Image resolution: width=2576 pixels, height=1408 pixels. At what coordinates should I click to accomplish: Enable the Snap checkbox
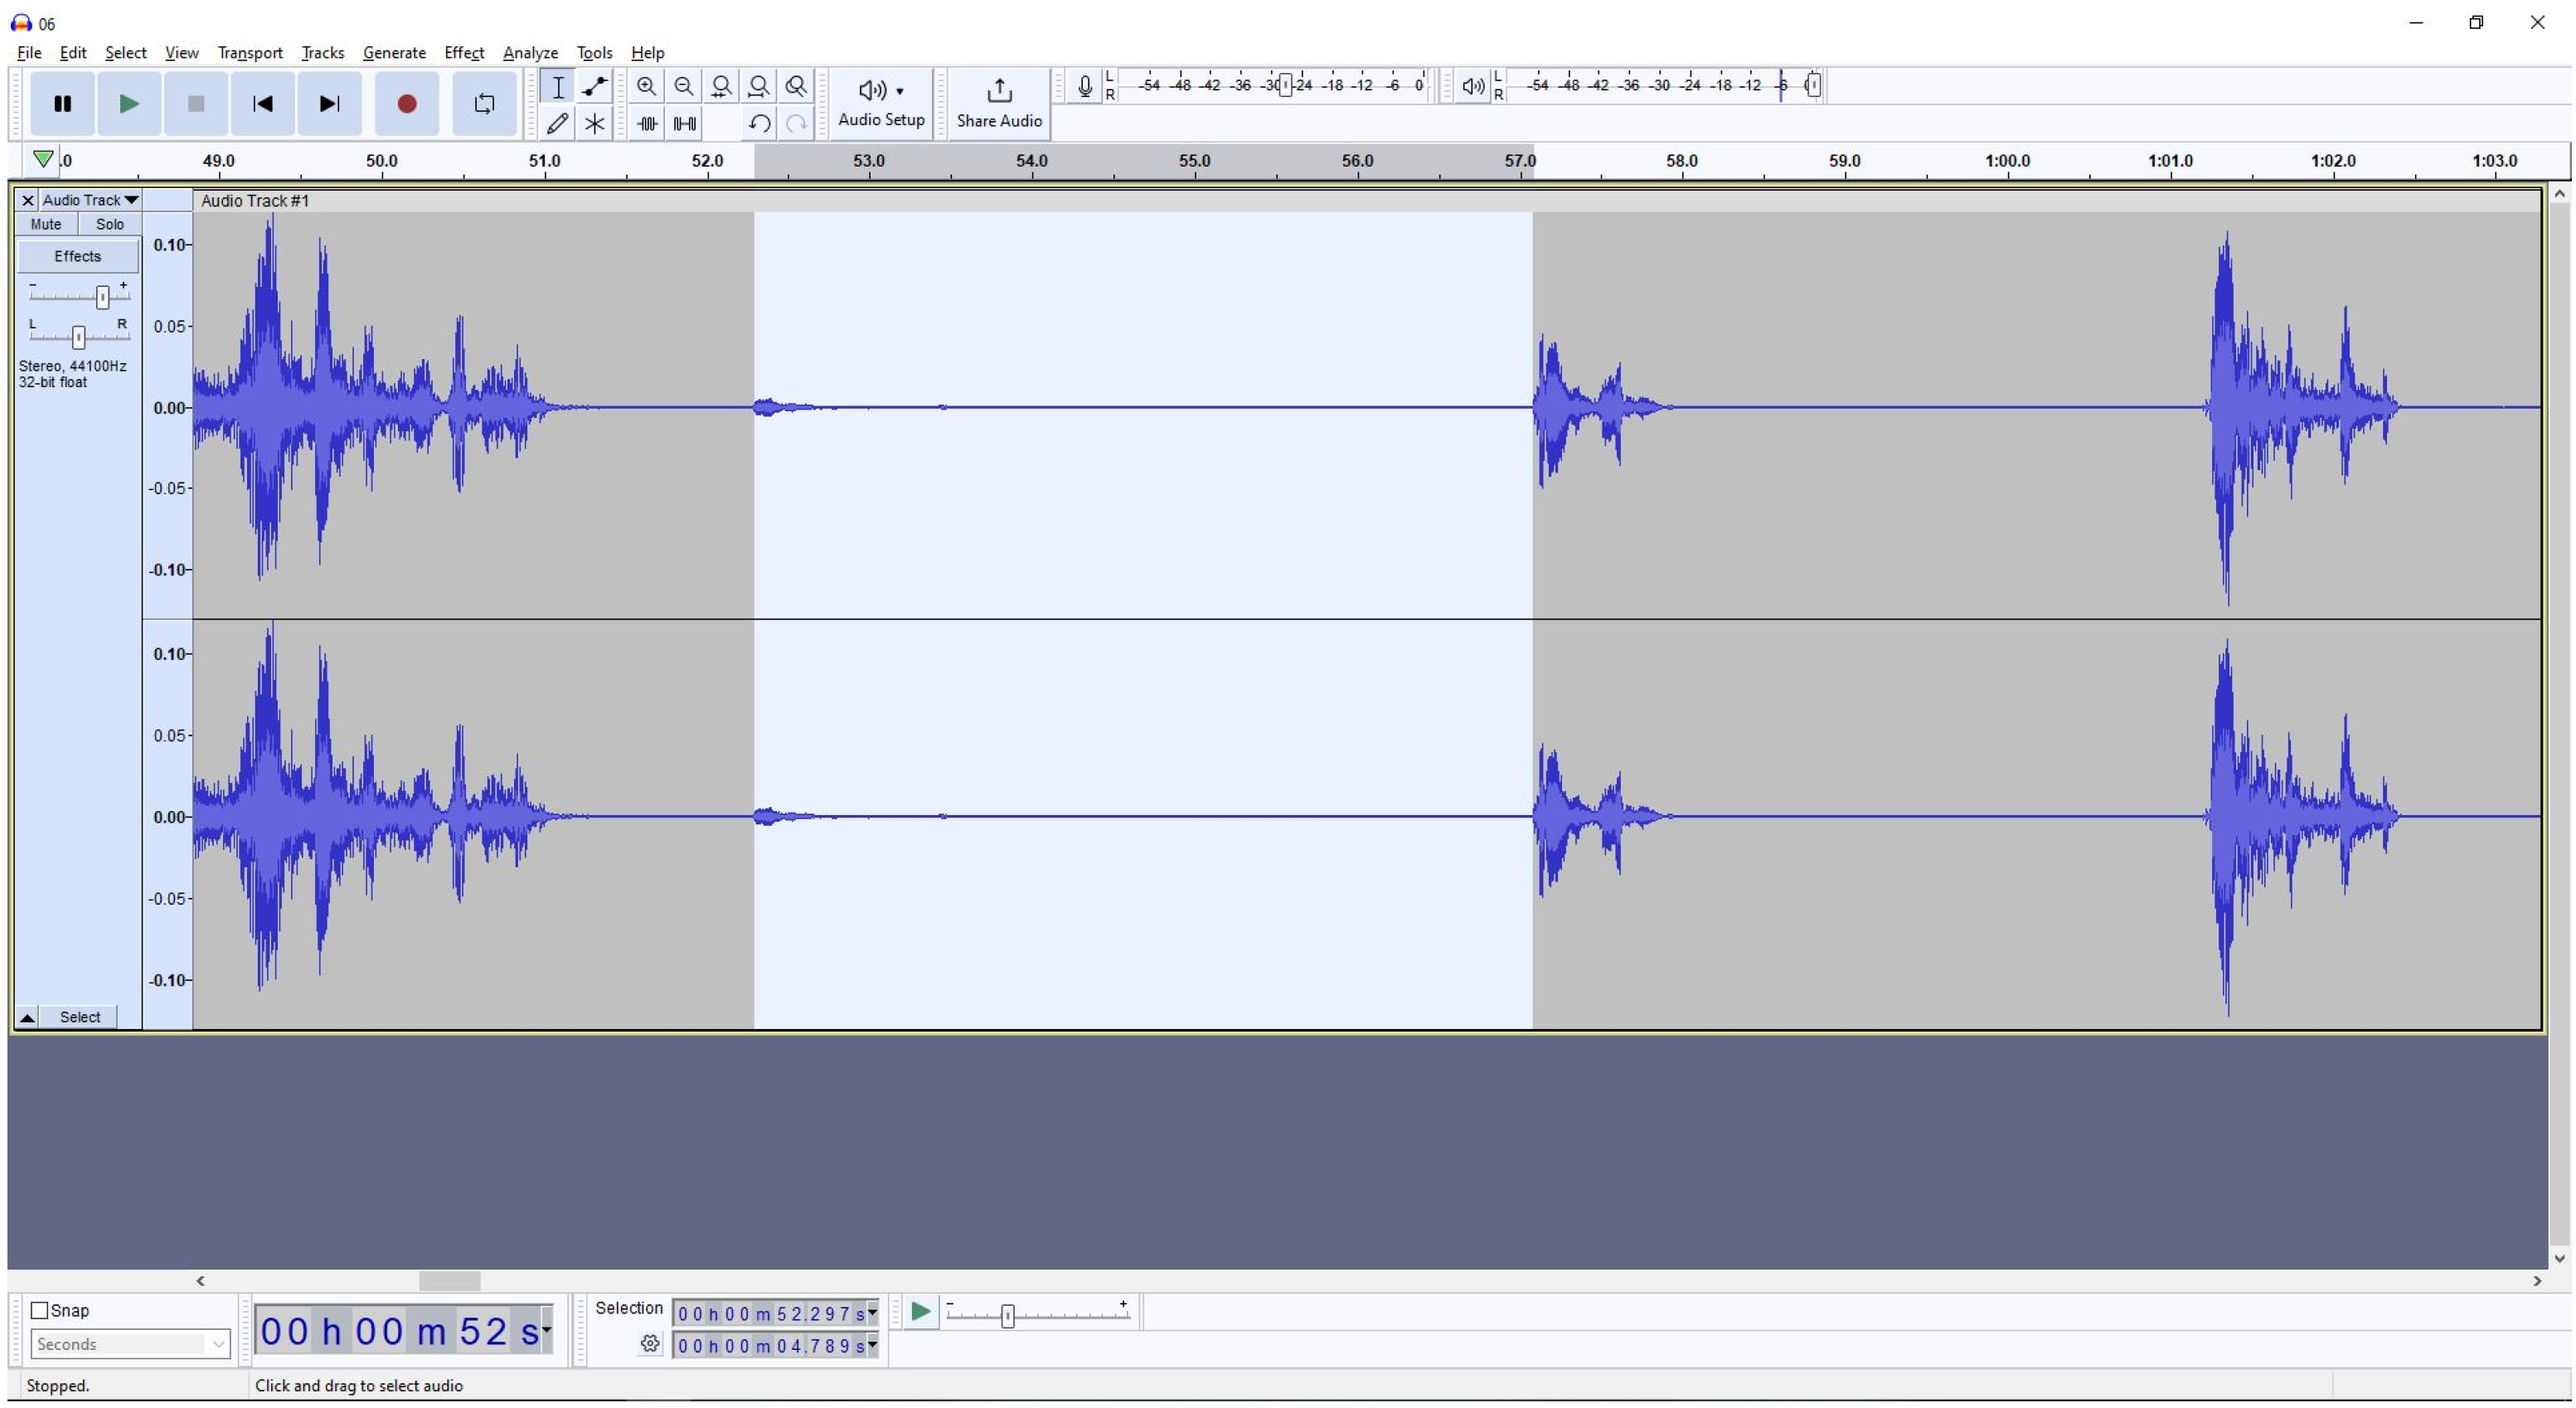[41, 1310]
